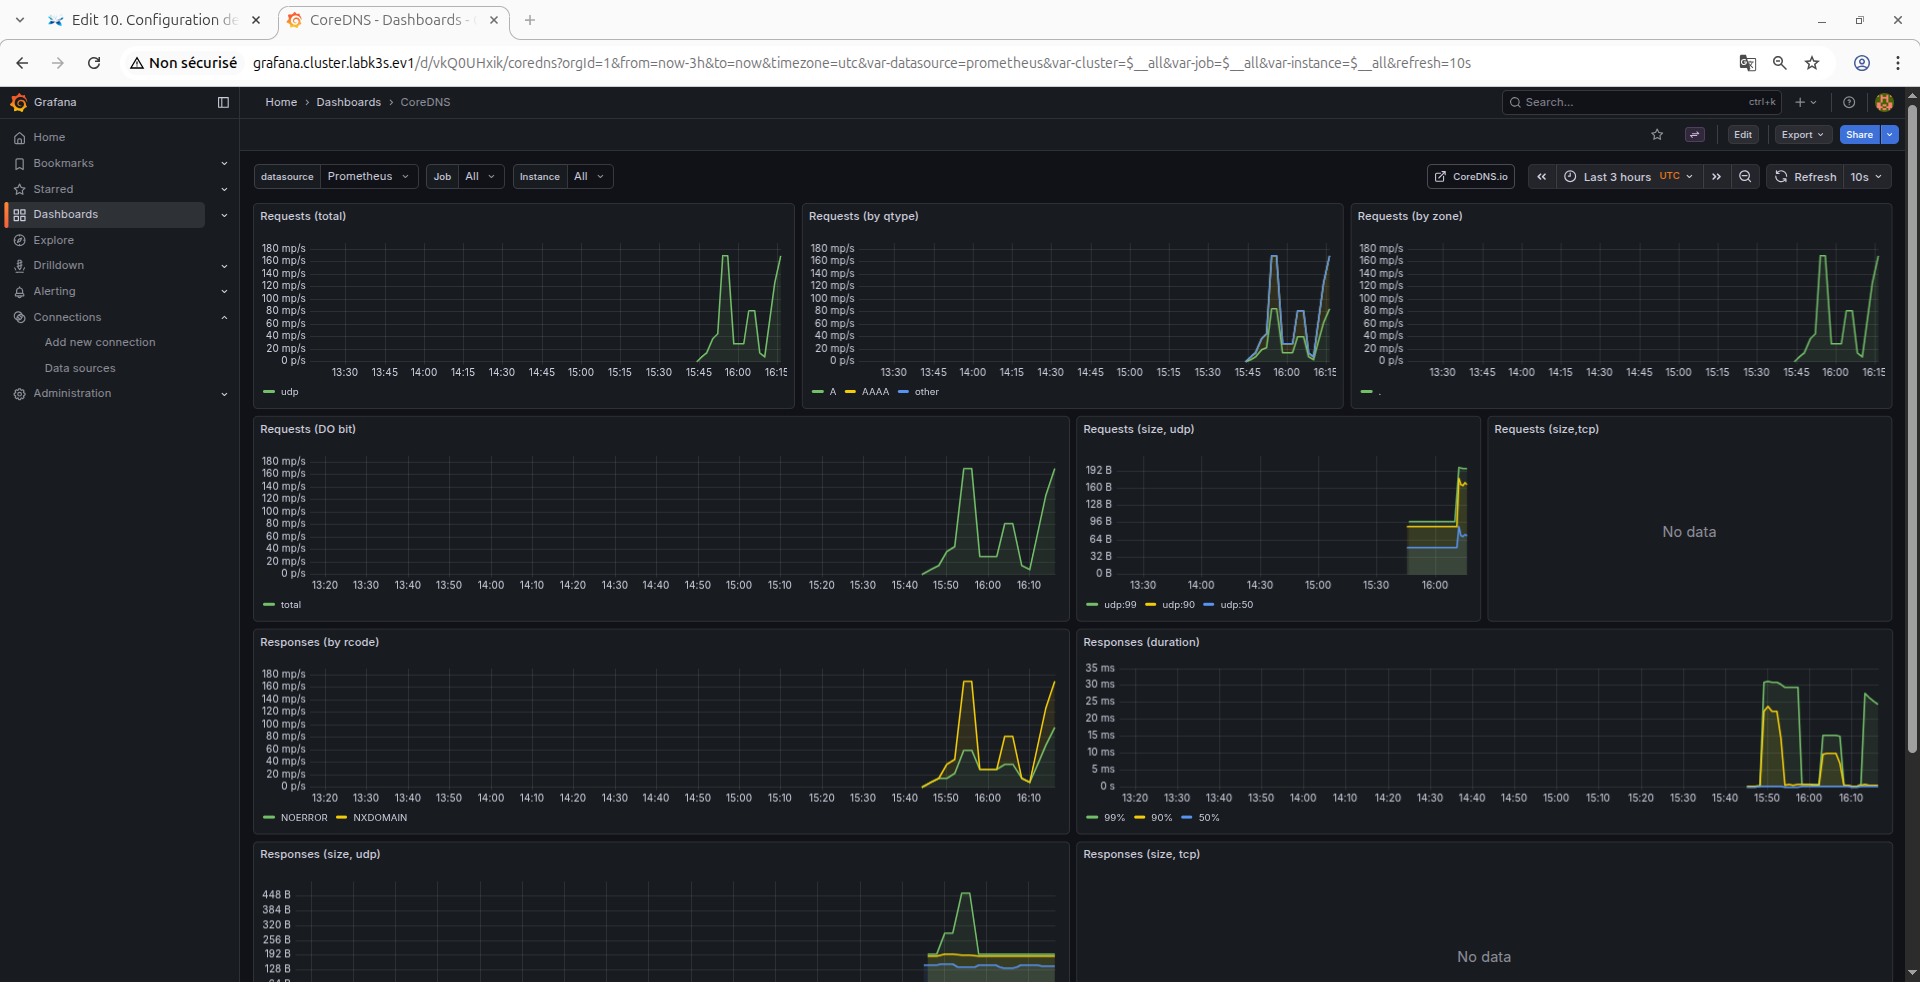Click the Edit dashboard button
The width and height of the screenshot is (1920, 982).
[1743, 135]
